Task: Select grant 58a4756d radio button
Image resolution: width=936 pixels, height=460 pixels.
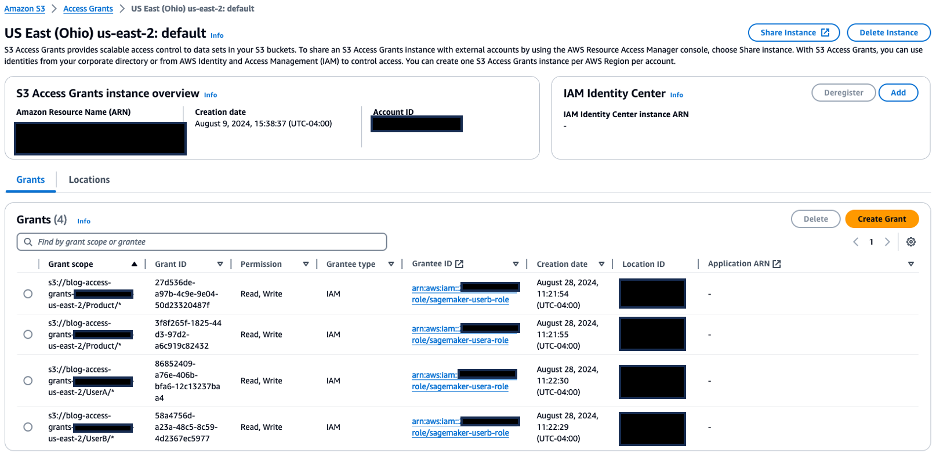Action: 27,427
